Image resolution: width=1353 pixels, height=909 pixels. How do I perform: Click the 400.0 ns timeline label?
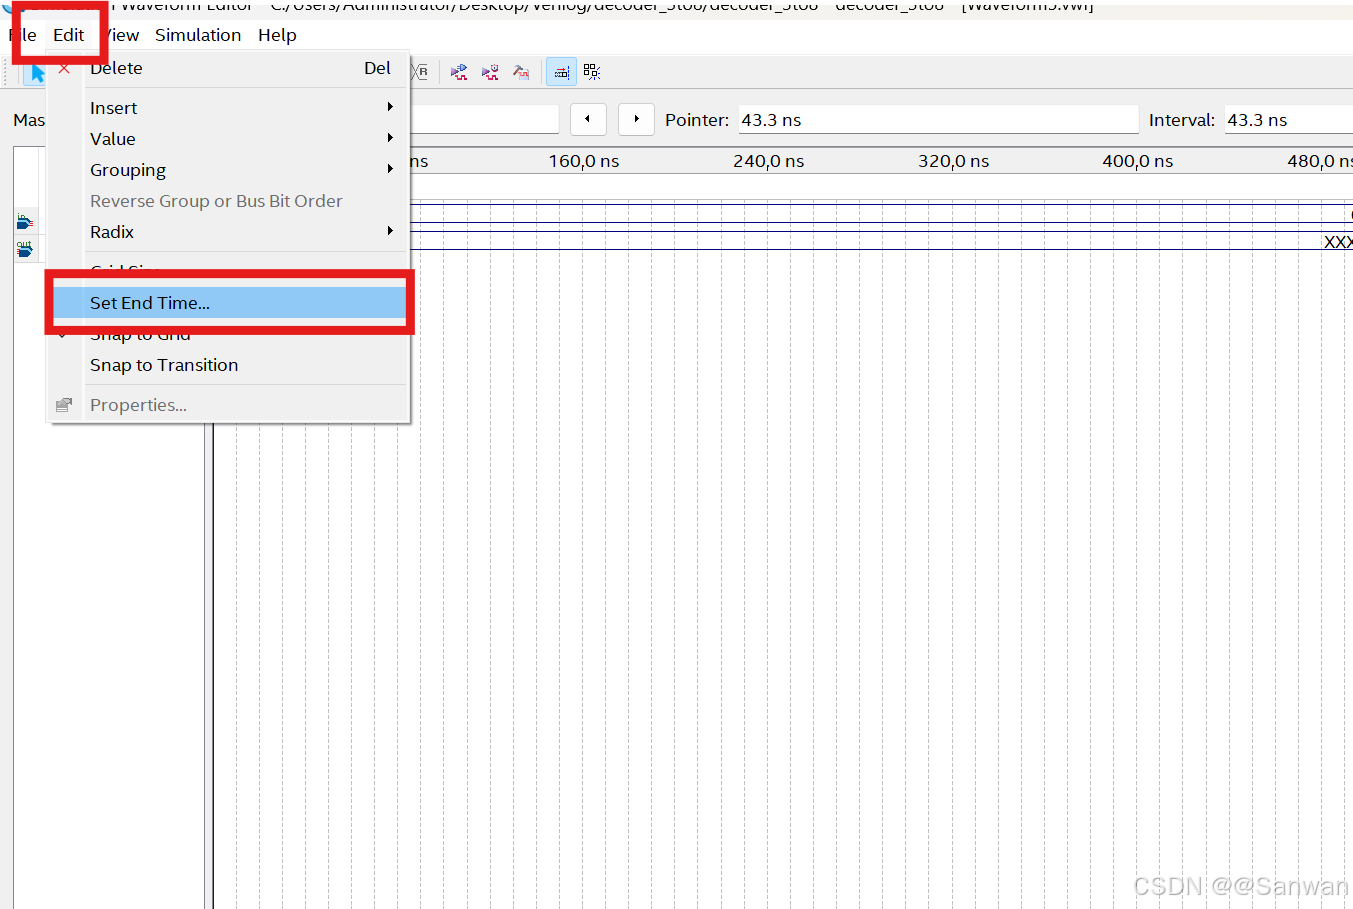1138,161
